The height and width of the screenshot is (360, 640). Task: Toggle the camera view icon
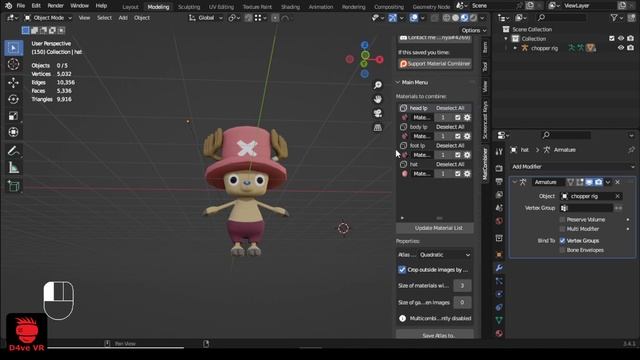tap(378, 113)
